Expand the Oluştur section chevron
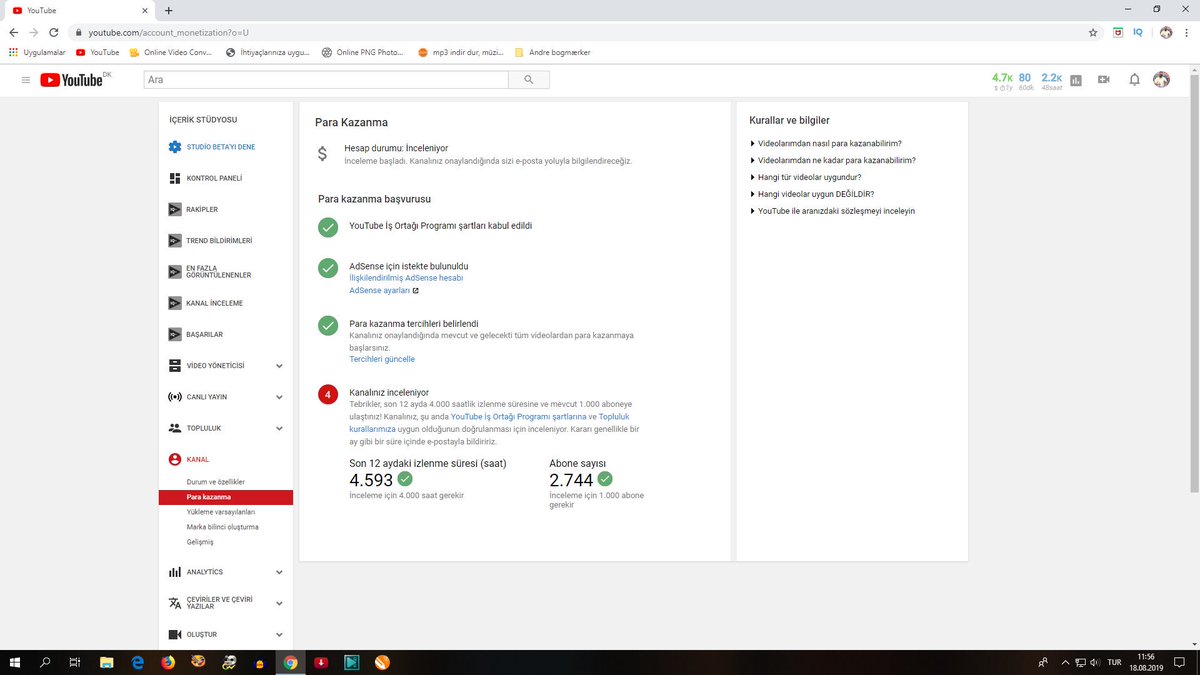 (279, 634)
